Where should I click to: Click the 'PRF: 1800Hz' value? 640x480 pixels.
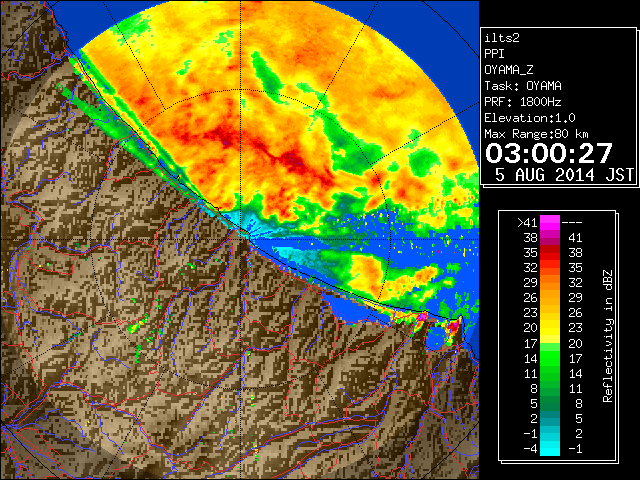[x=523, y=102]
